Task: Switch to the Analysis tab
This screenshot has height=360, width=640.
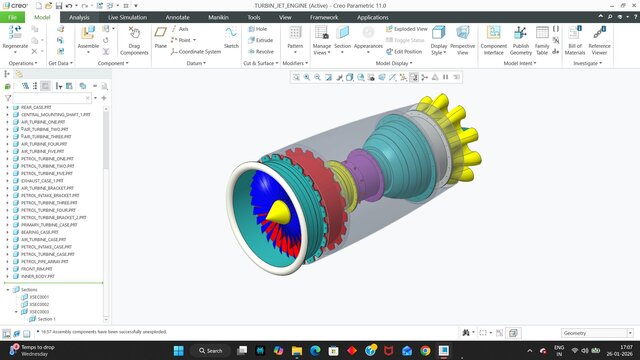Action: (79, 17)
